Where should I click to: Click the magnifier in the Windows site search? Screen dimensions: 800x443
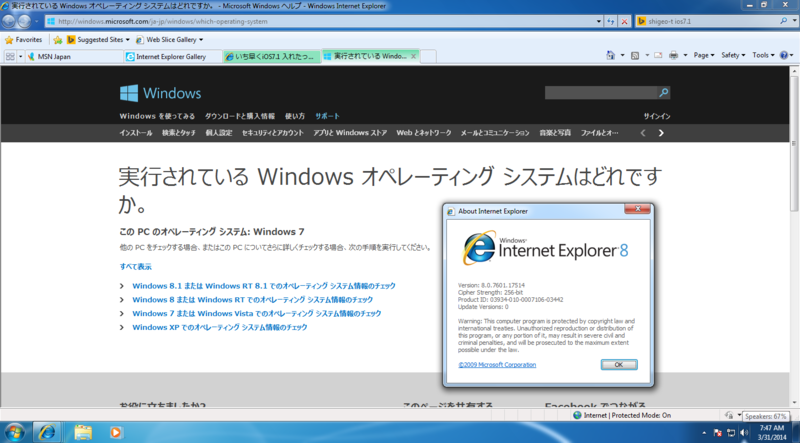[664, 92]
